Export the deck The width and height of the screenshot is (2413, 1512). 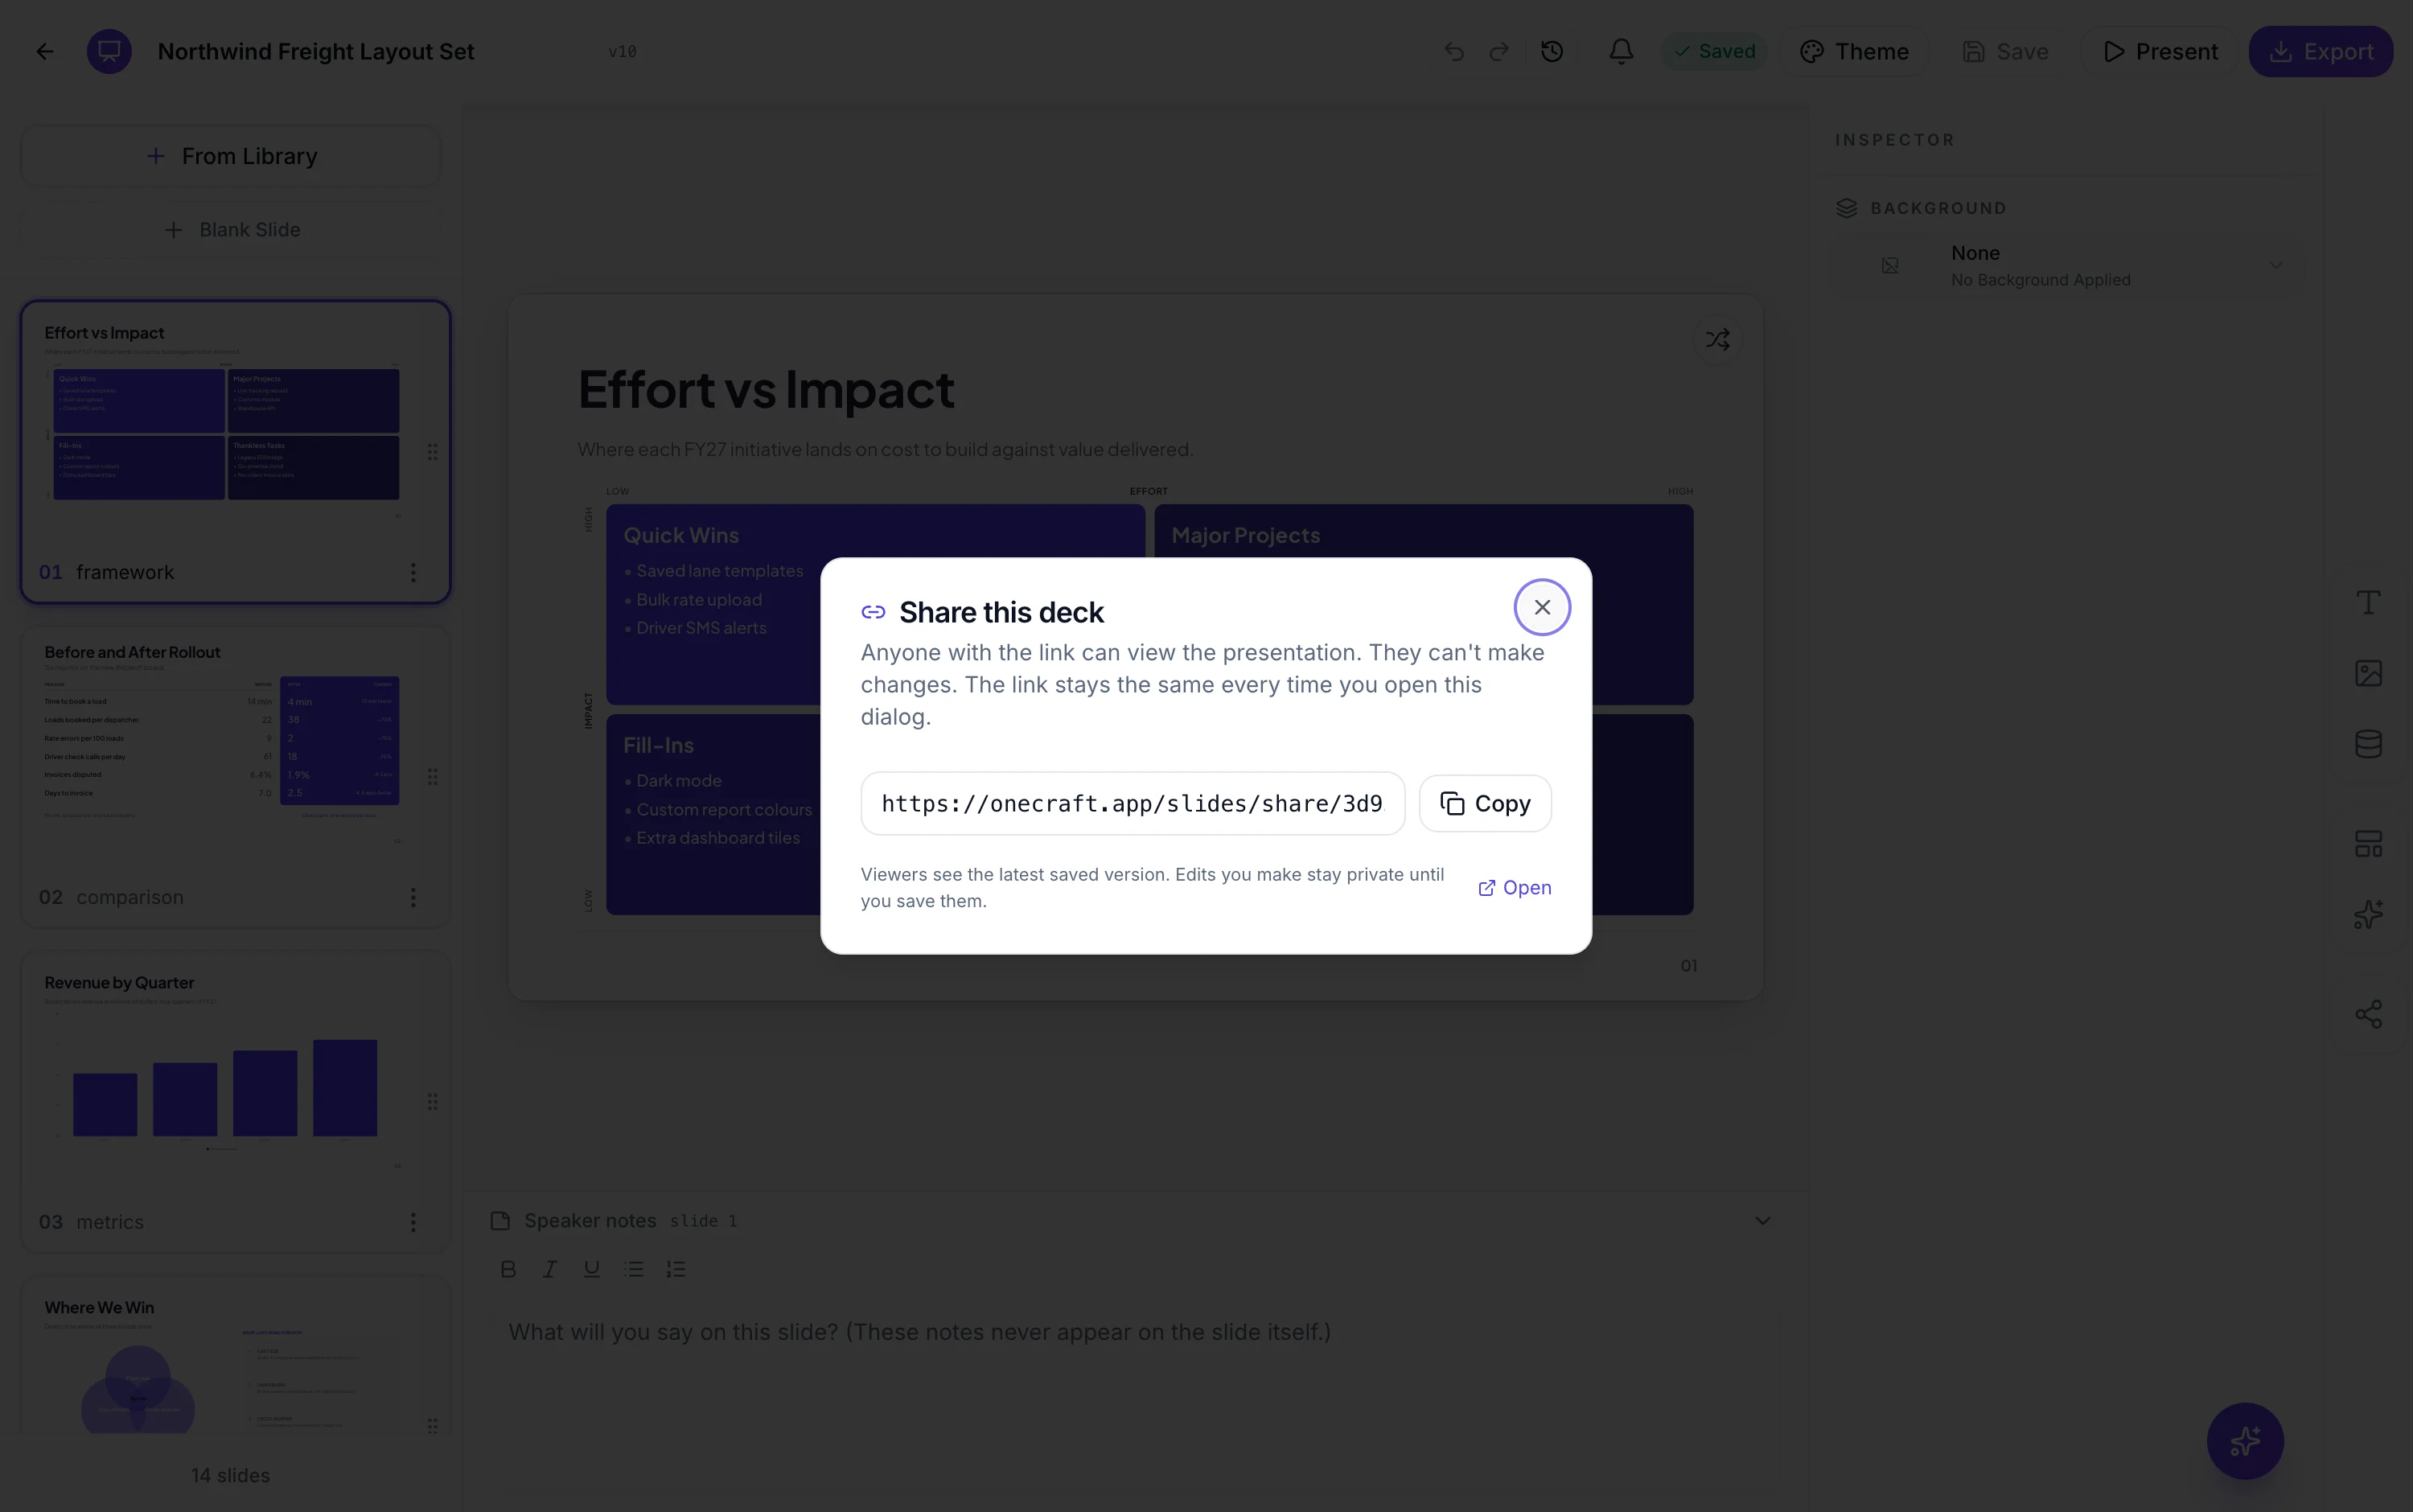2320,51
